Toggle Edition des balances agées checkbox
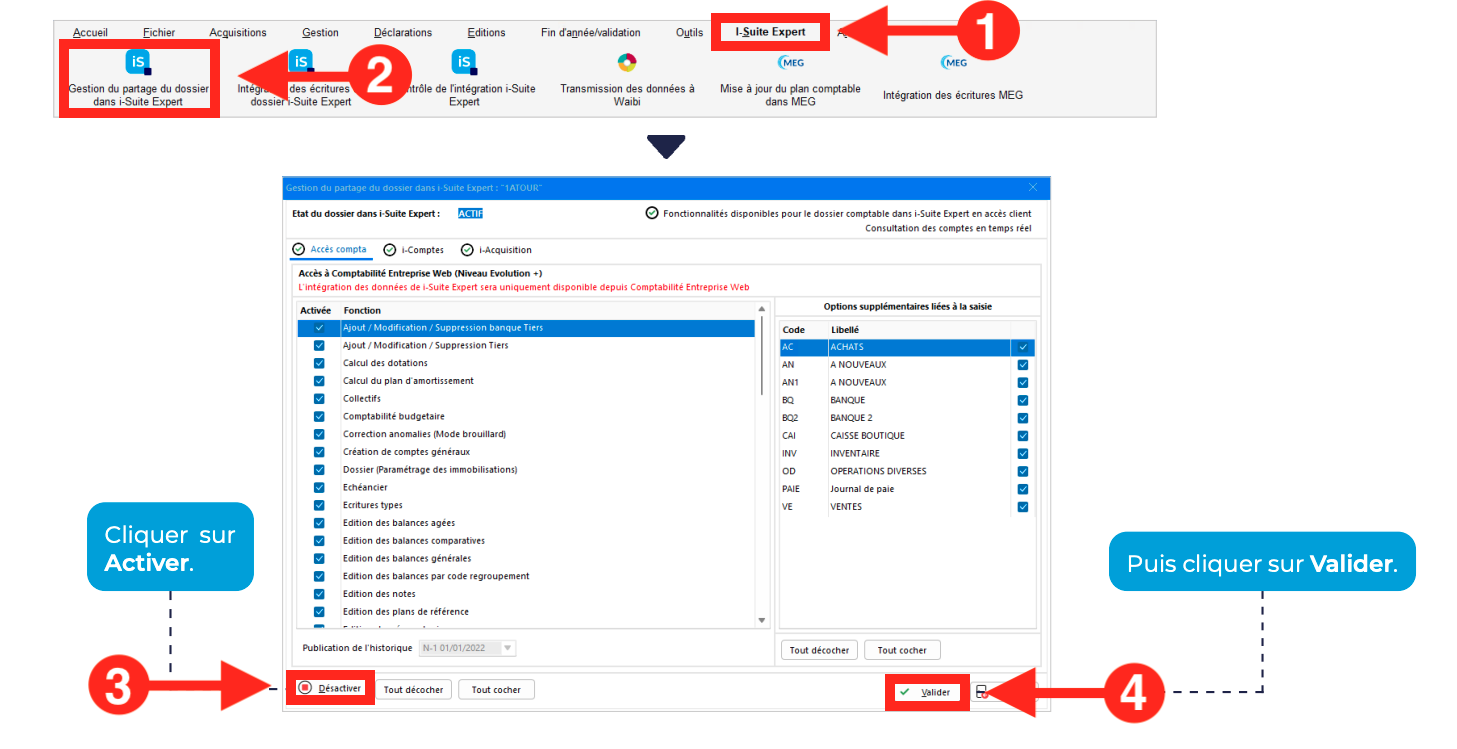Viewport: 1457px width, 749px height. [319, 523]
